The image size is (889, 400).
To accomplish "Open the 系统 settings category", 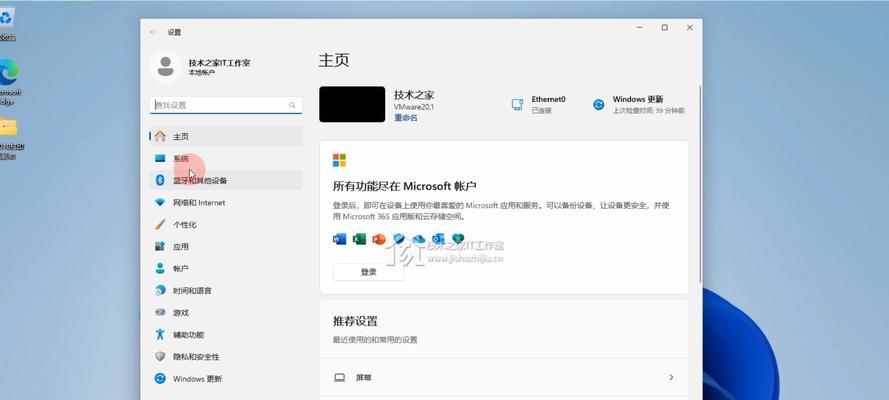I will 226,159.
